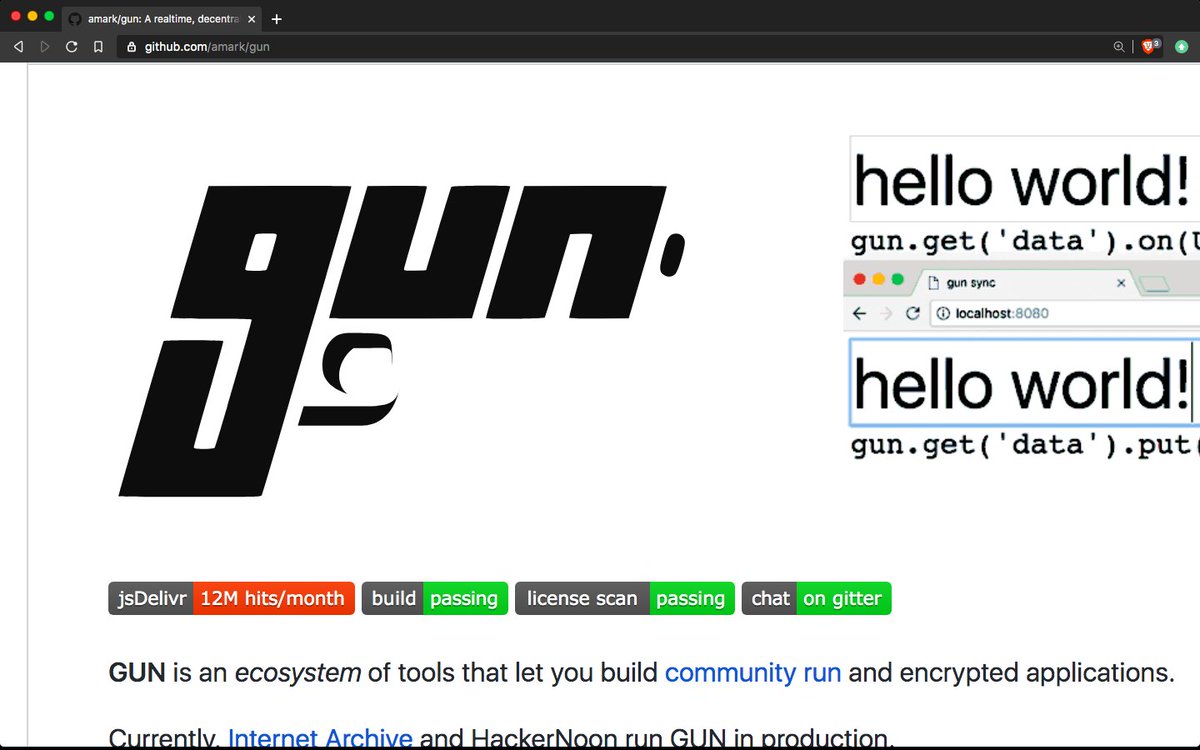Open the build passing badge
This screenshot has width=1200, height=750.
435,598
